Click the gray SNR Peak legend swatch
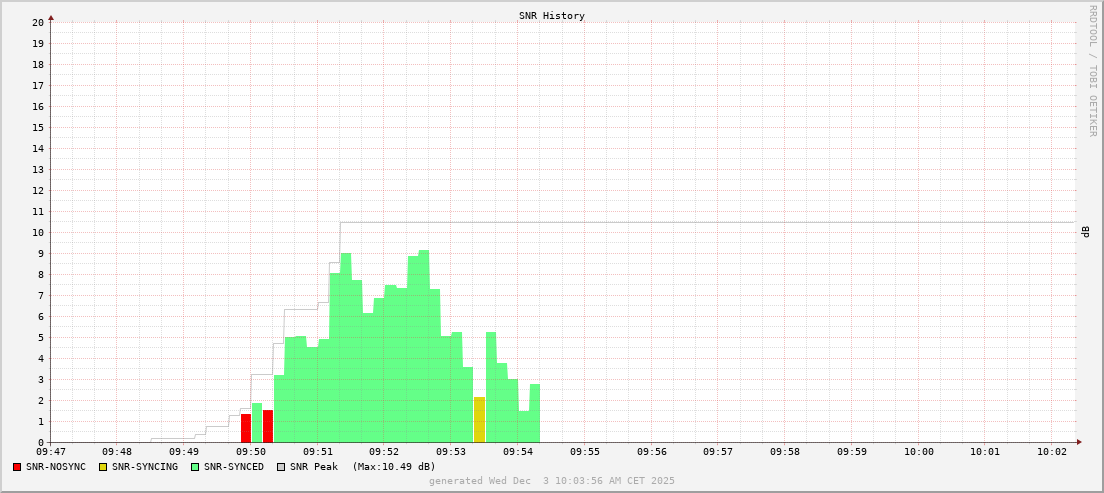Image resolution: width=1104 pixels, height=493 pixels. [x=281, y=467]
